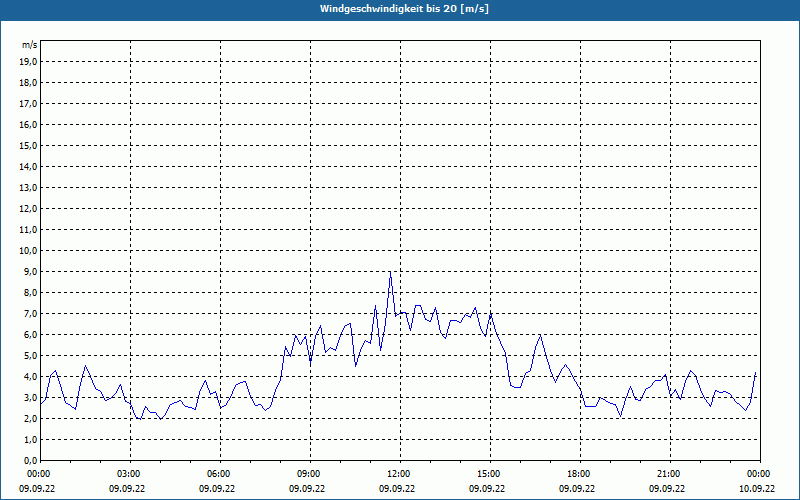The width and height of the screenshot is (800, 500).
Task: Click the '1,0' y-axis label
Action: (x=31, y=439)
